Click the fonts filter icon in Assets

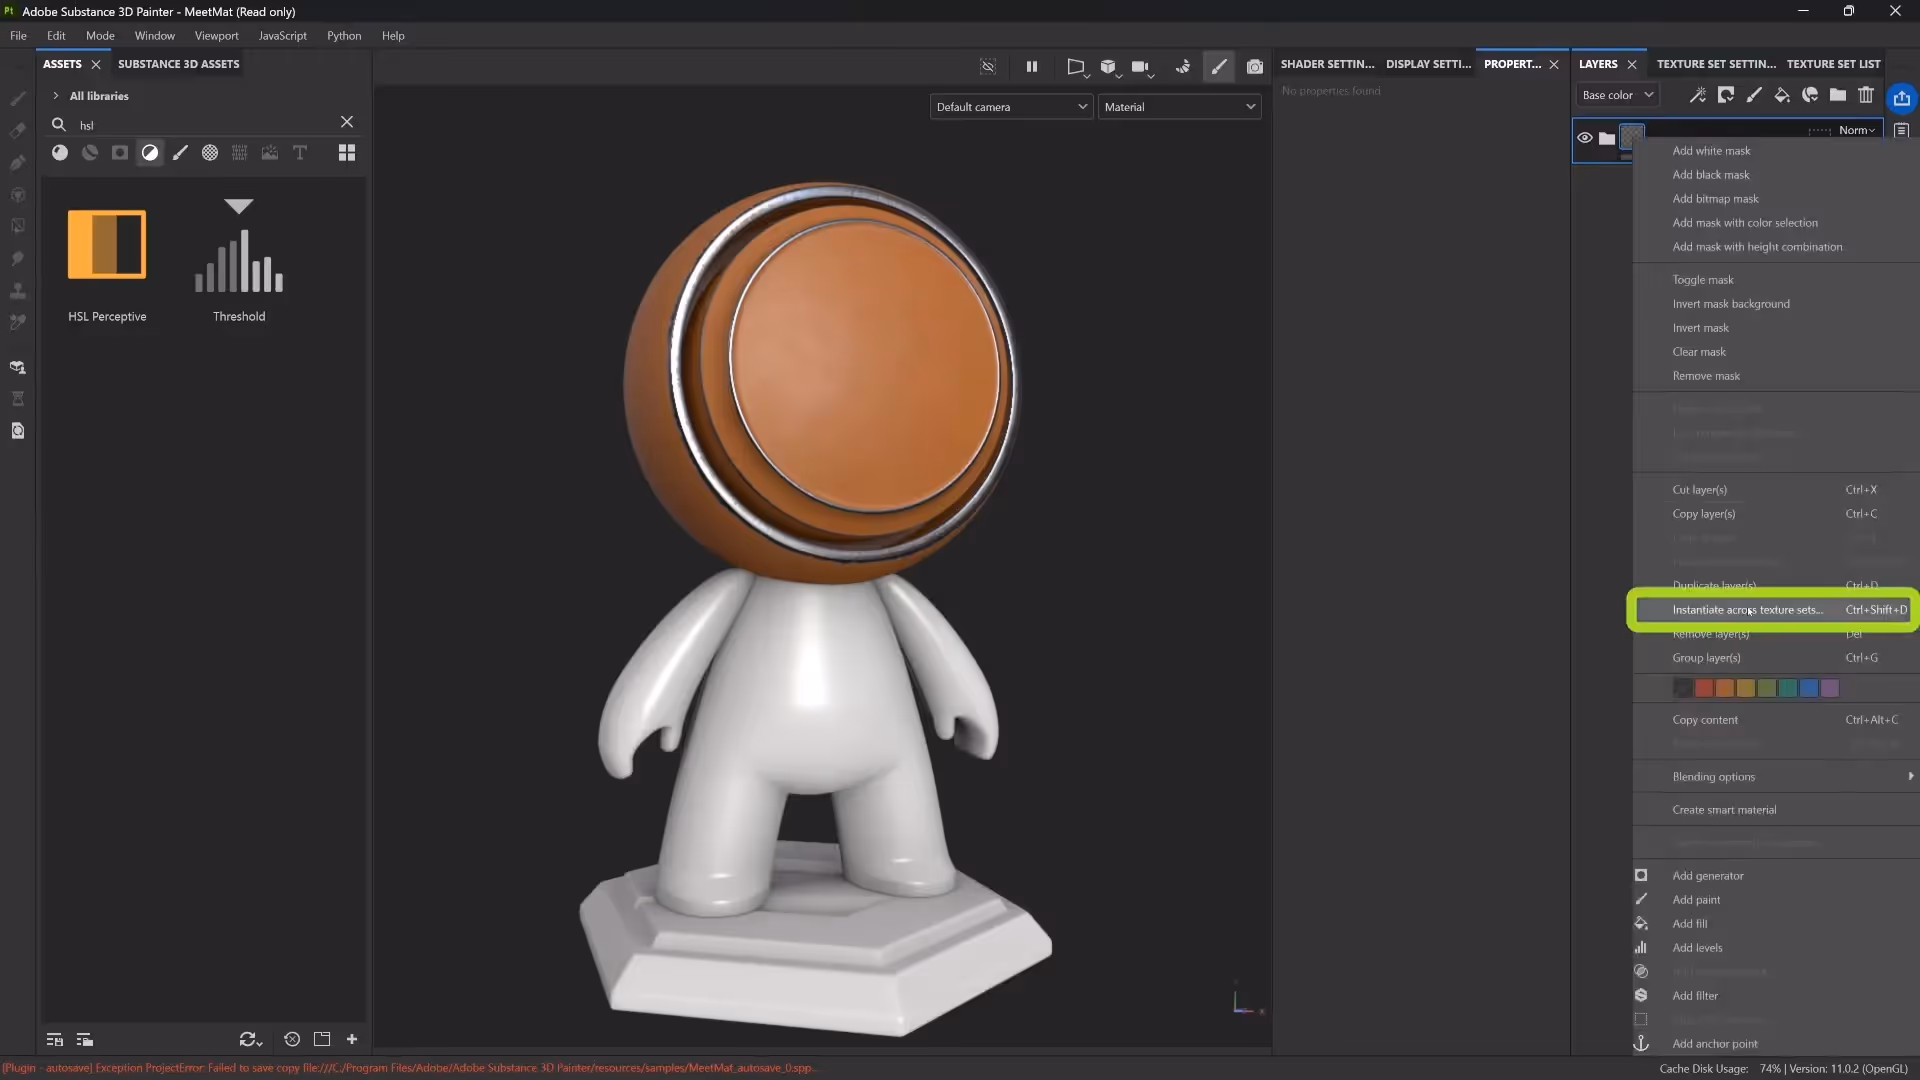pos(300,153)
